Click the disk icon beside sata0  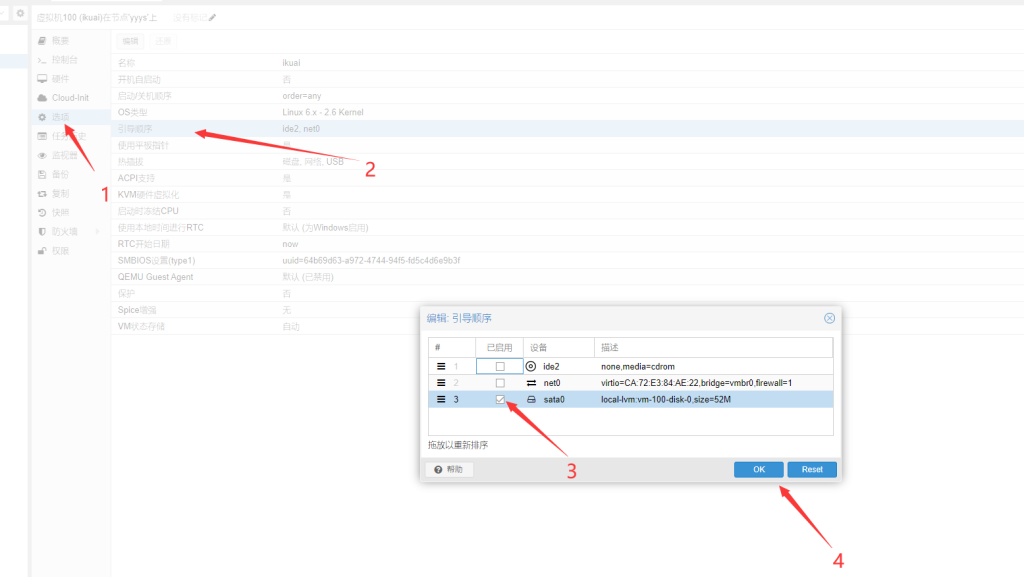pos(531,399)
